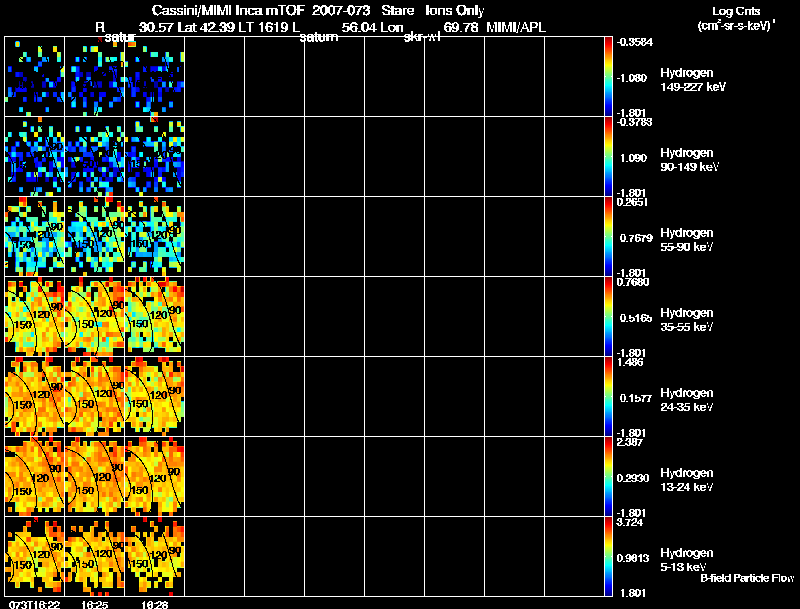Pick the 55-90 keV image in the 073T16:22 column
Viewport: 800px width, 609px height.
tap(35, 237)
